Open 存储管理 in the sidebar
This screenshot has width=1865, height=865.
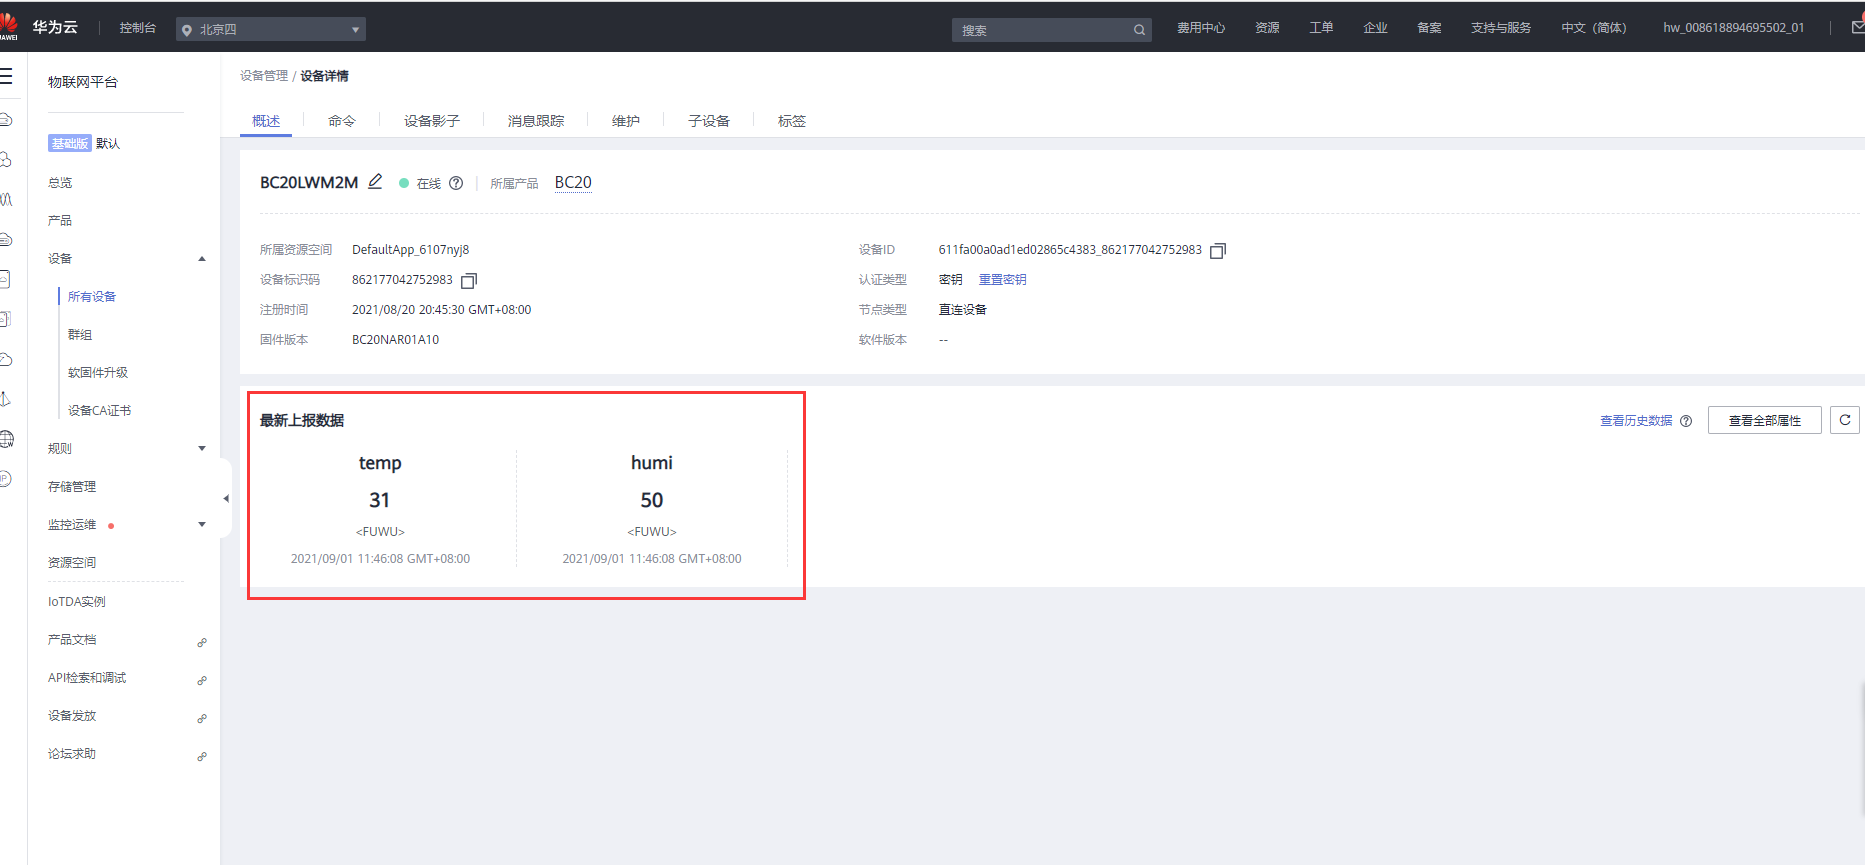[72, 487]
